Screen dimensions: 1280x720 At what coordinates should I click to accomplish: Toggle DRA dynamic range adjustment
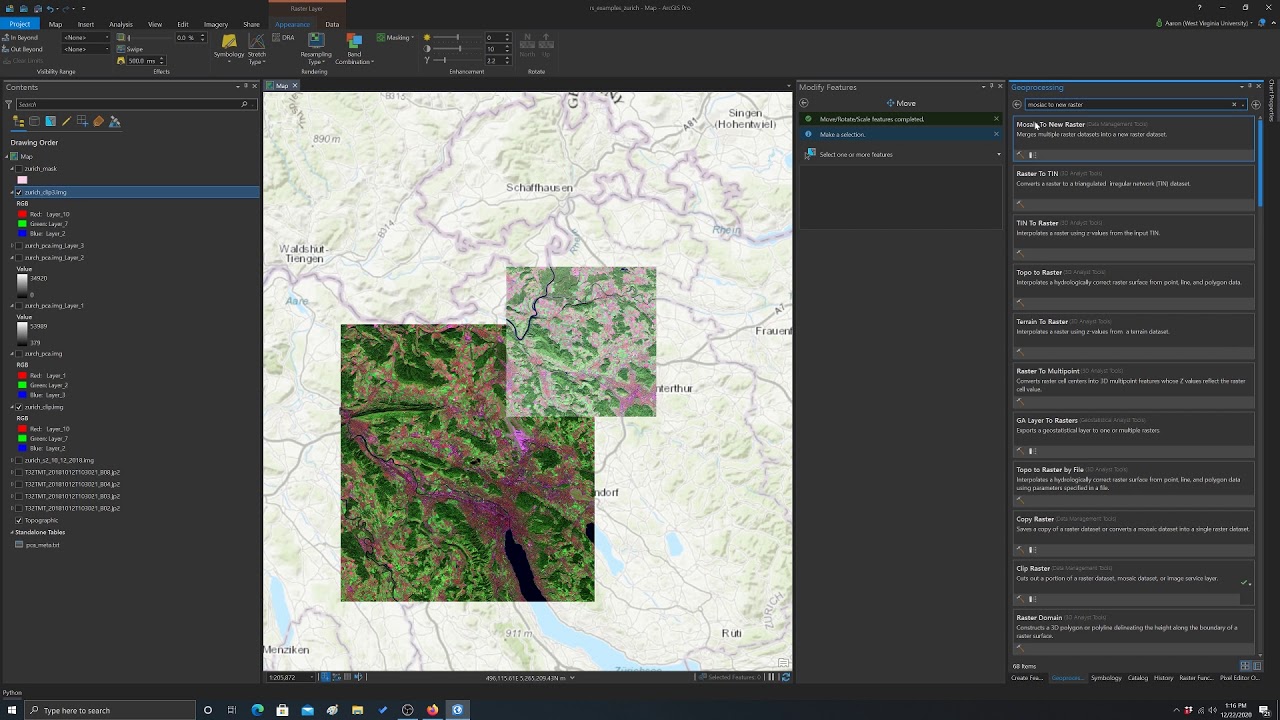tap(283, 38)
